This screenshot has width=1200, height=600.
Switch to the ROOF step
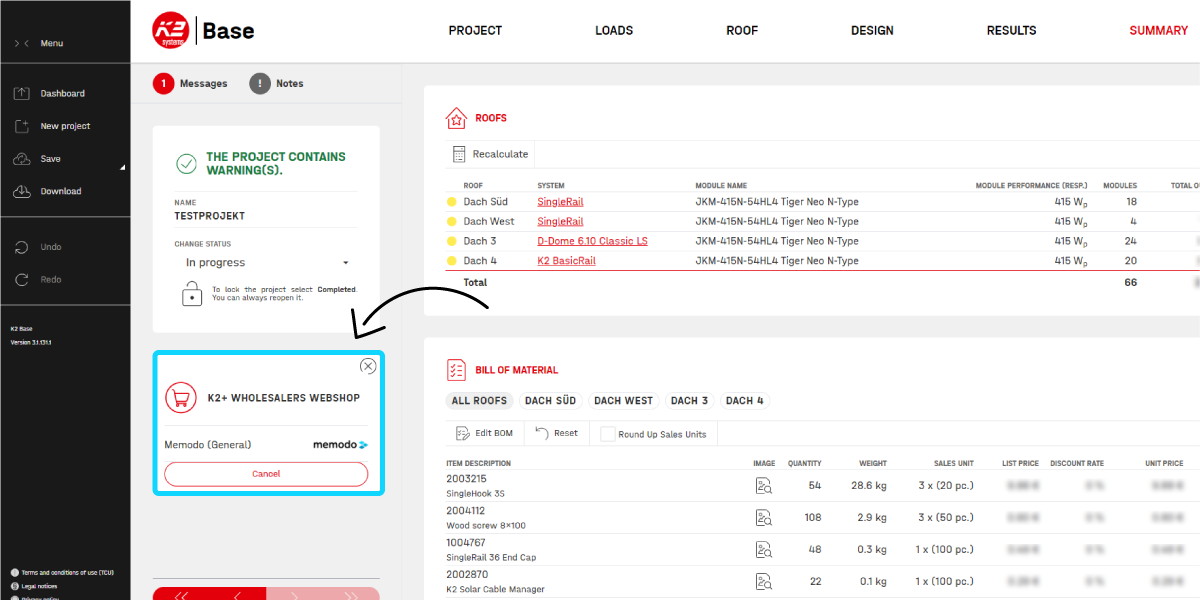742,31
